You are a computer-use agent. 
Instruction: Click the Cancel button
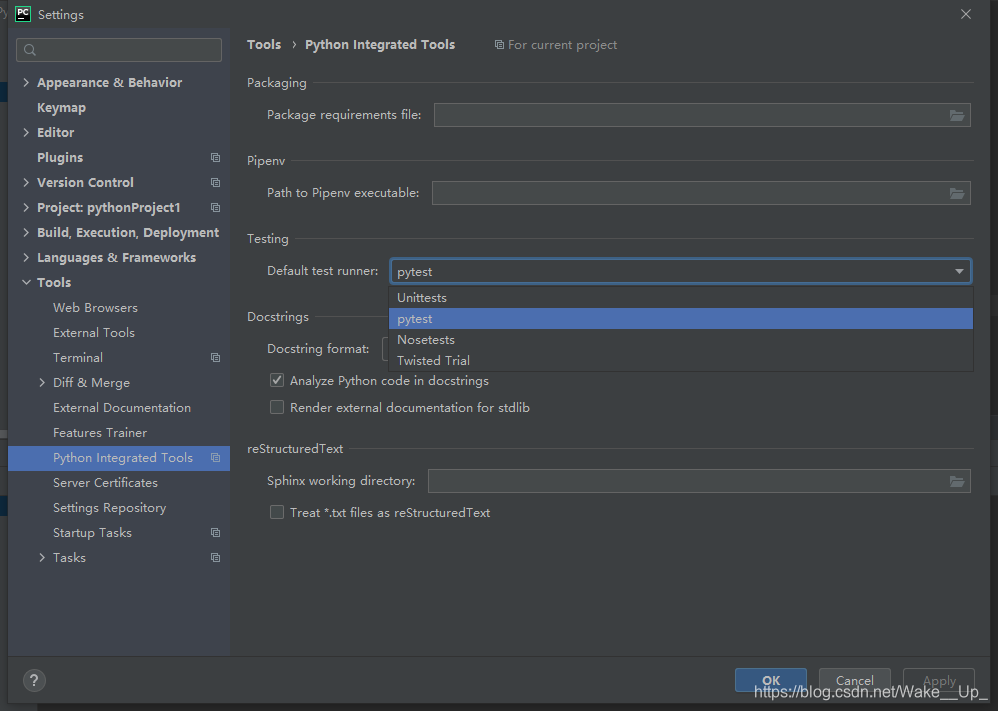pyautogui.click(x=854, y=680)
